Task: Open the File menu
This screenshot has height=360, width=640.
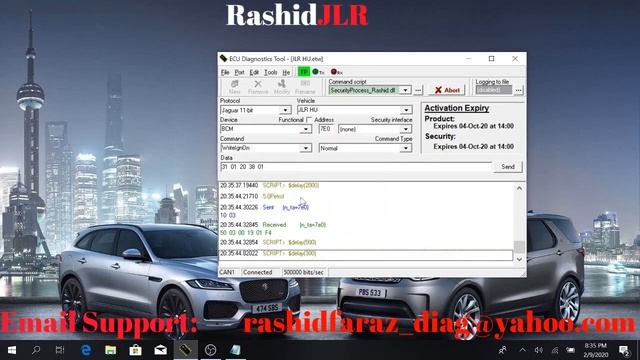Action: (x=225, y=72)
